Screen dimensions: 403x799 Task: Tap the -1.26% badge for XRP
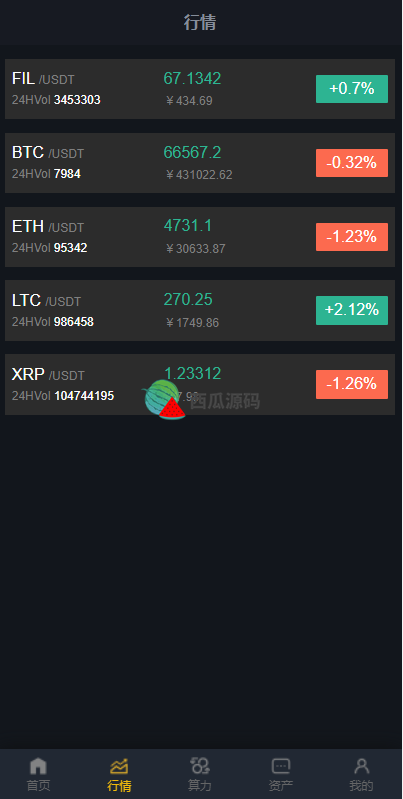(x=352, y=384)
